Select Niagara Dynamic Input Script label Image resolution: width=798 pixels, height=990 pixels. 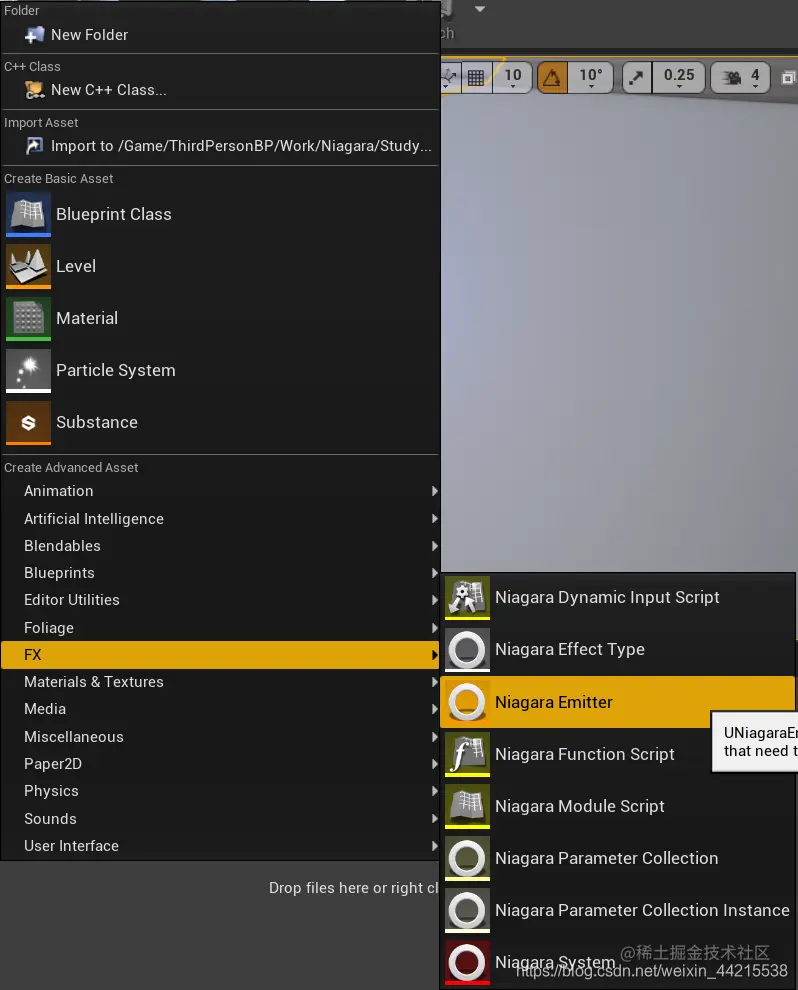607,598
